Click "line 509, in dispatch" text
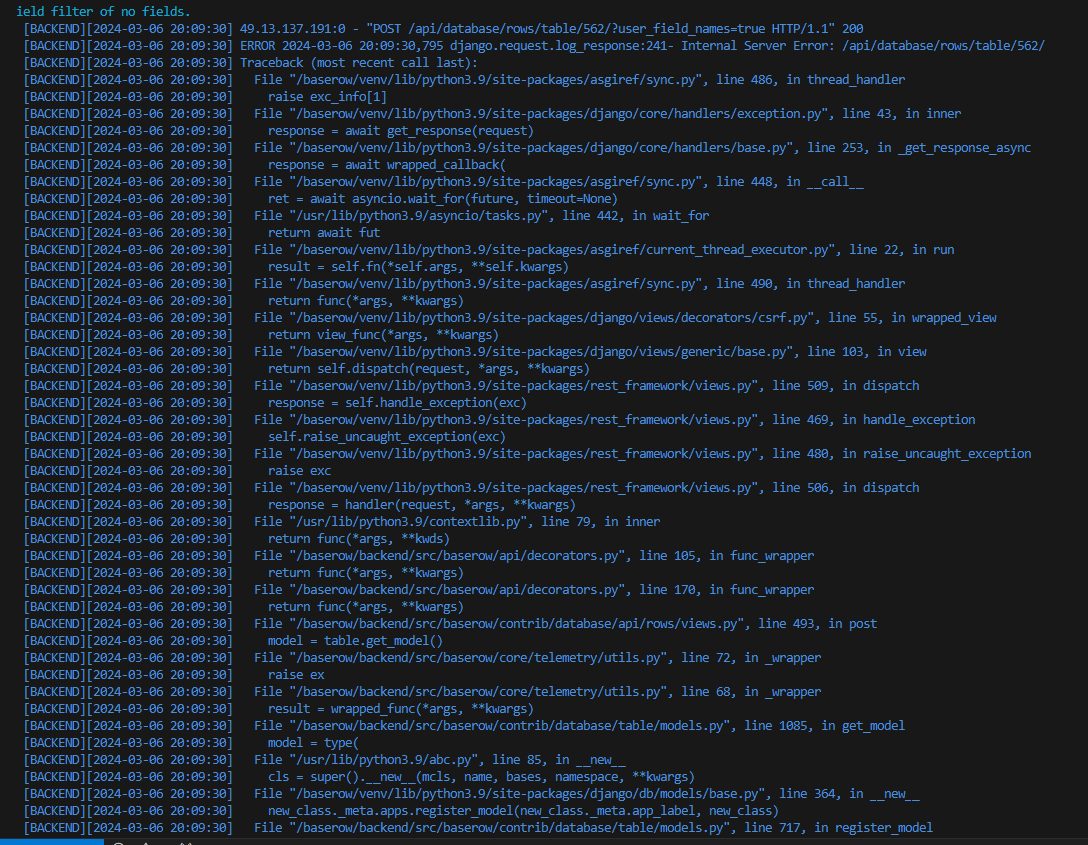The height and width of the screenshot is (845, 1088). (846, 385)
